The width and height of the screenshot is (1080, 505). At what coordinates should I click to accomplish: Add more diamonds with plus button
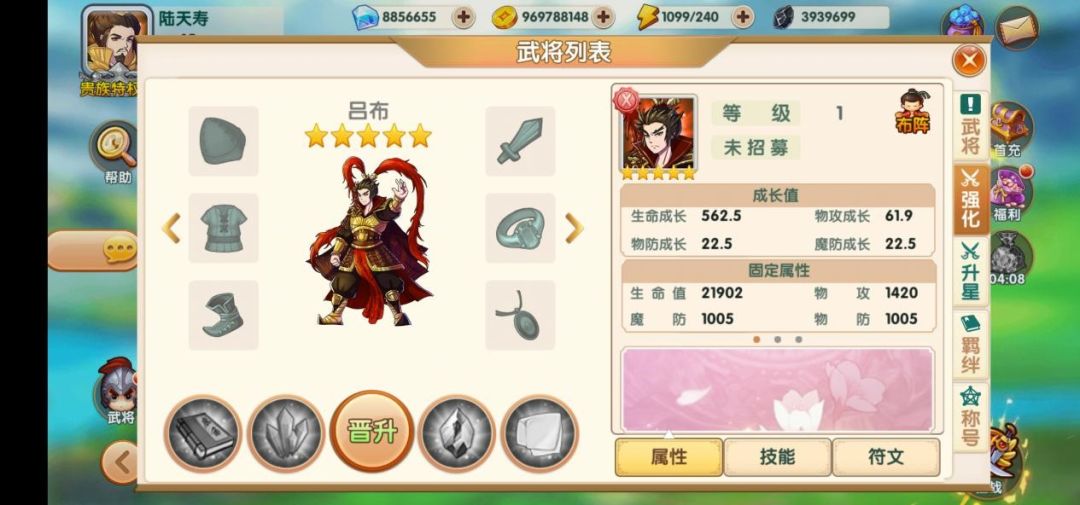pyautogui.click(x=464, y=17)
